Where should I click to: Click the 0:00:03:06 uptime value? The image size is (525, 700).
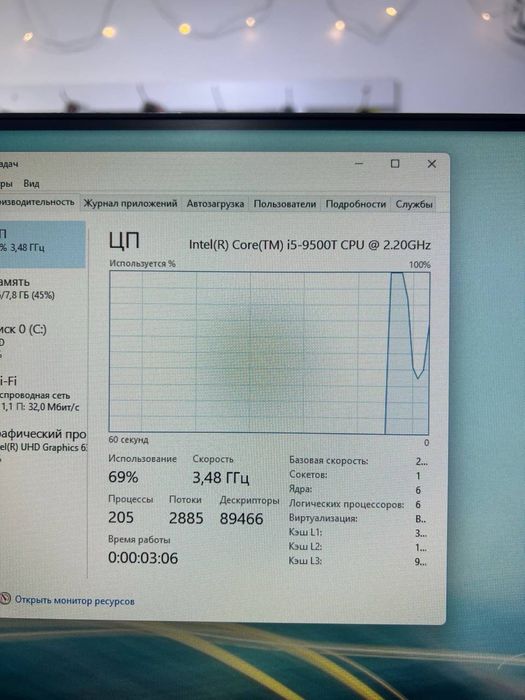coord(143,558)
